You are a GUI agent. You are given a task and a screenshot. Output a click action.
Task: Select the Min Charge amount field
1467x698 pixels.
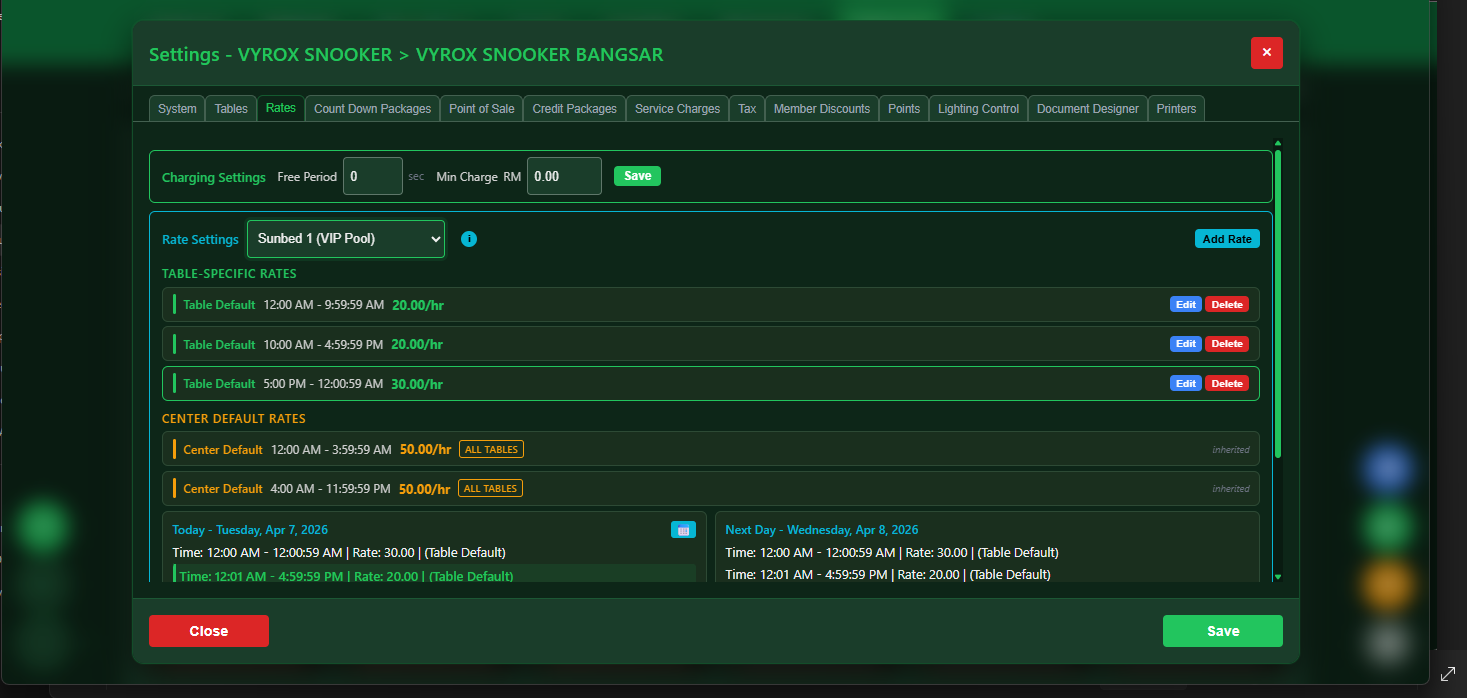(x=564, y=175)
